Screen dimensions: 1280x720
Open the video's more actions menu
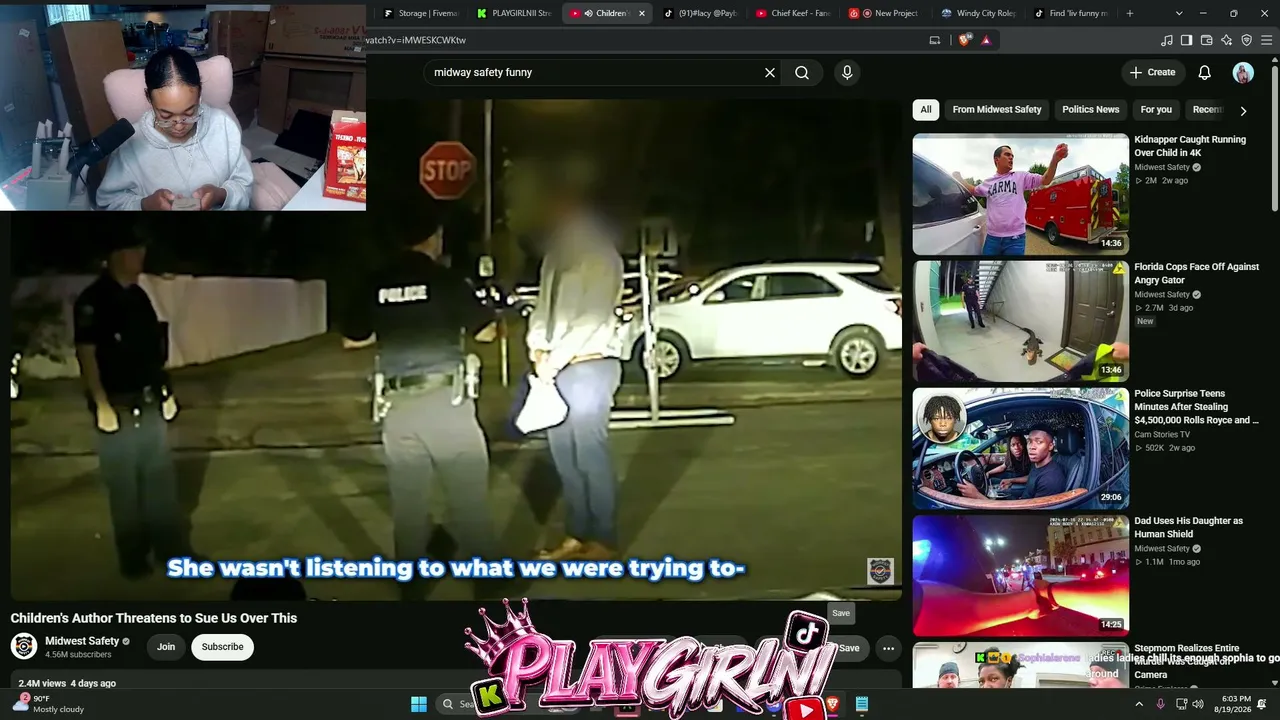point(888,648)
